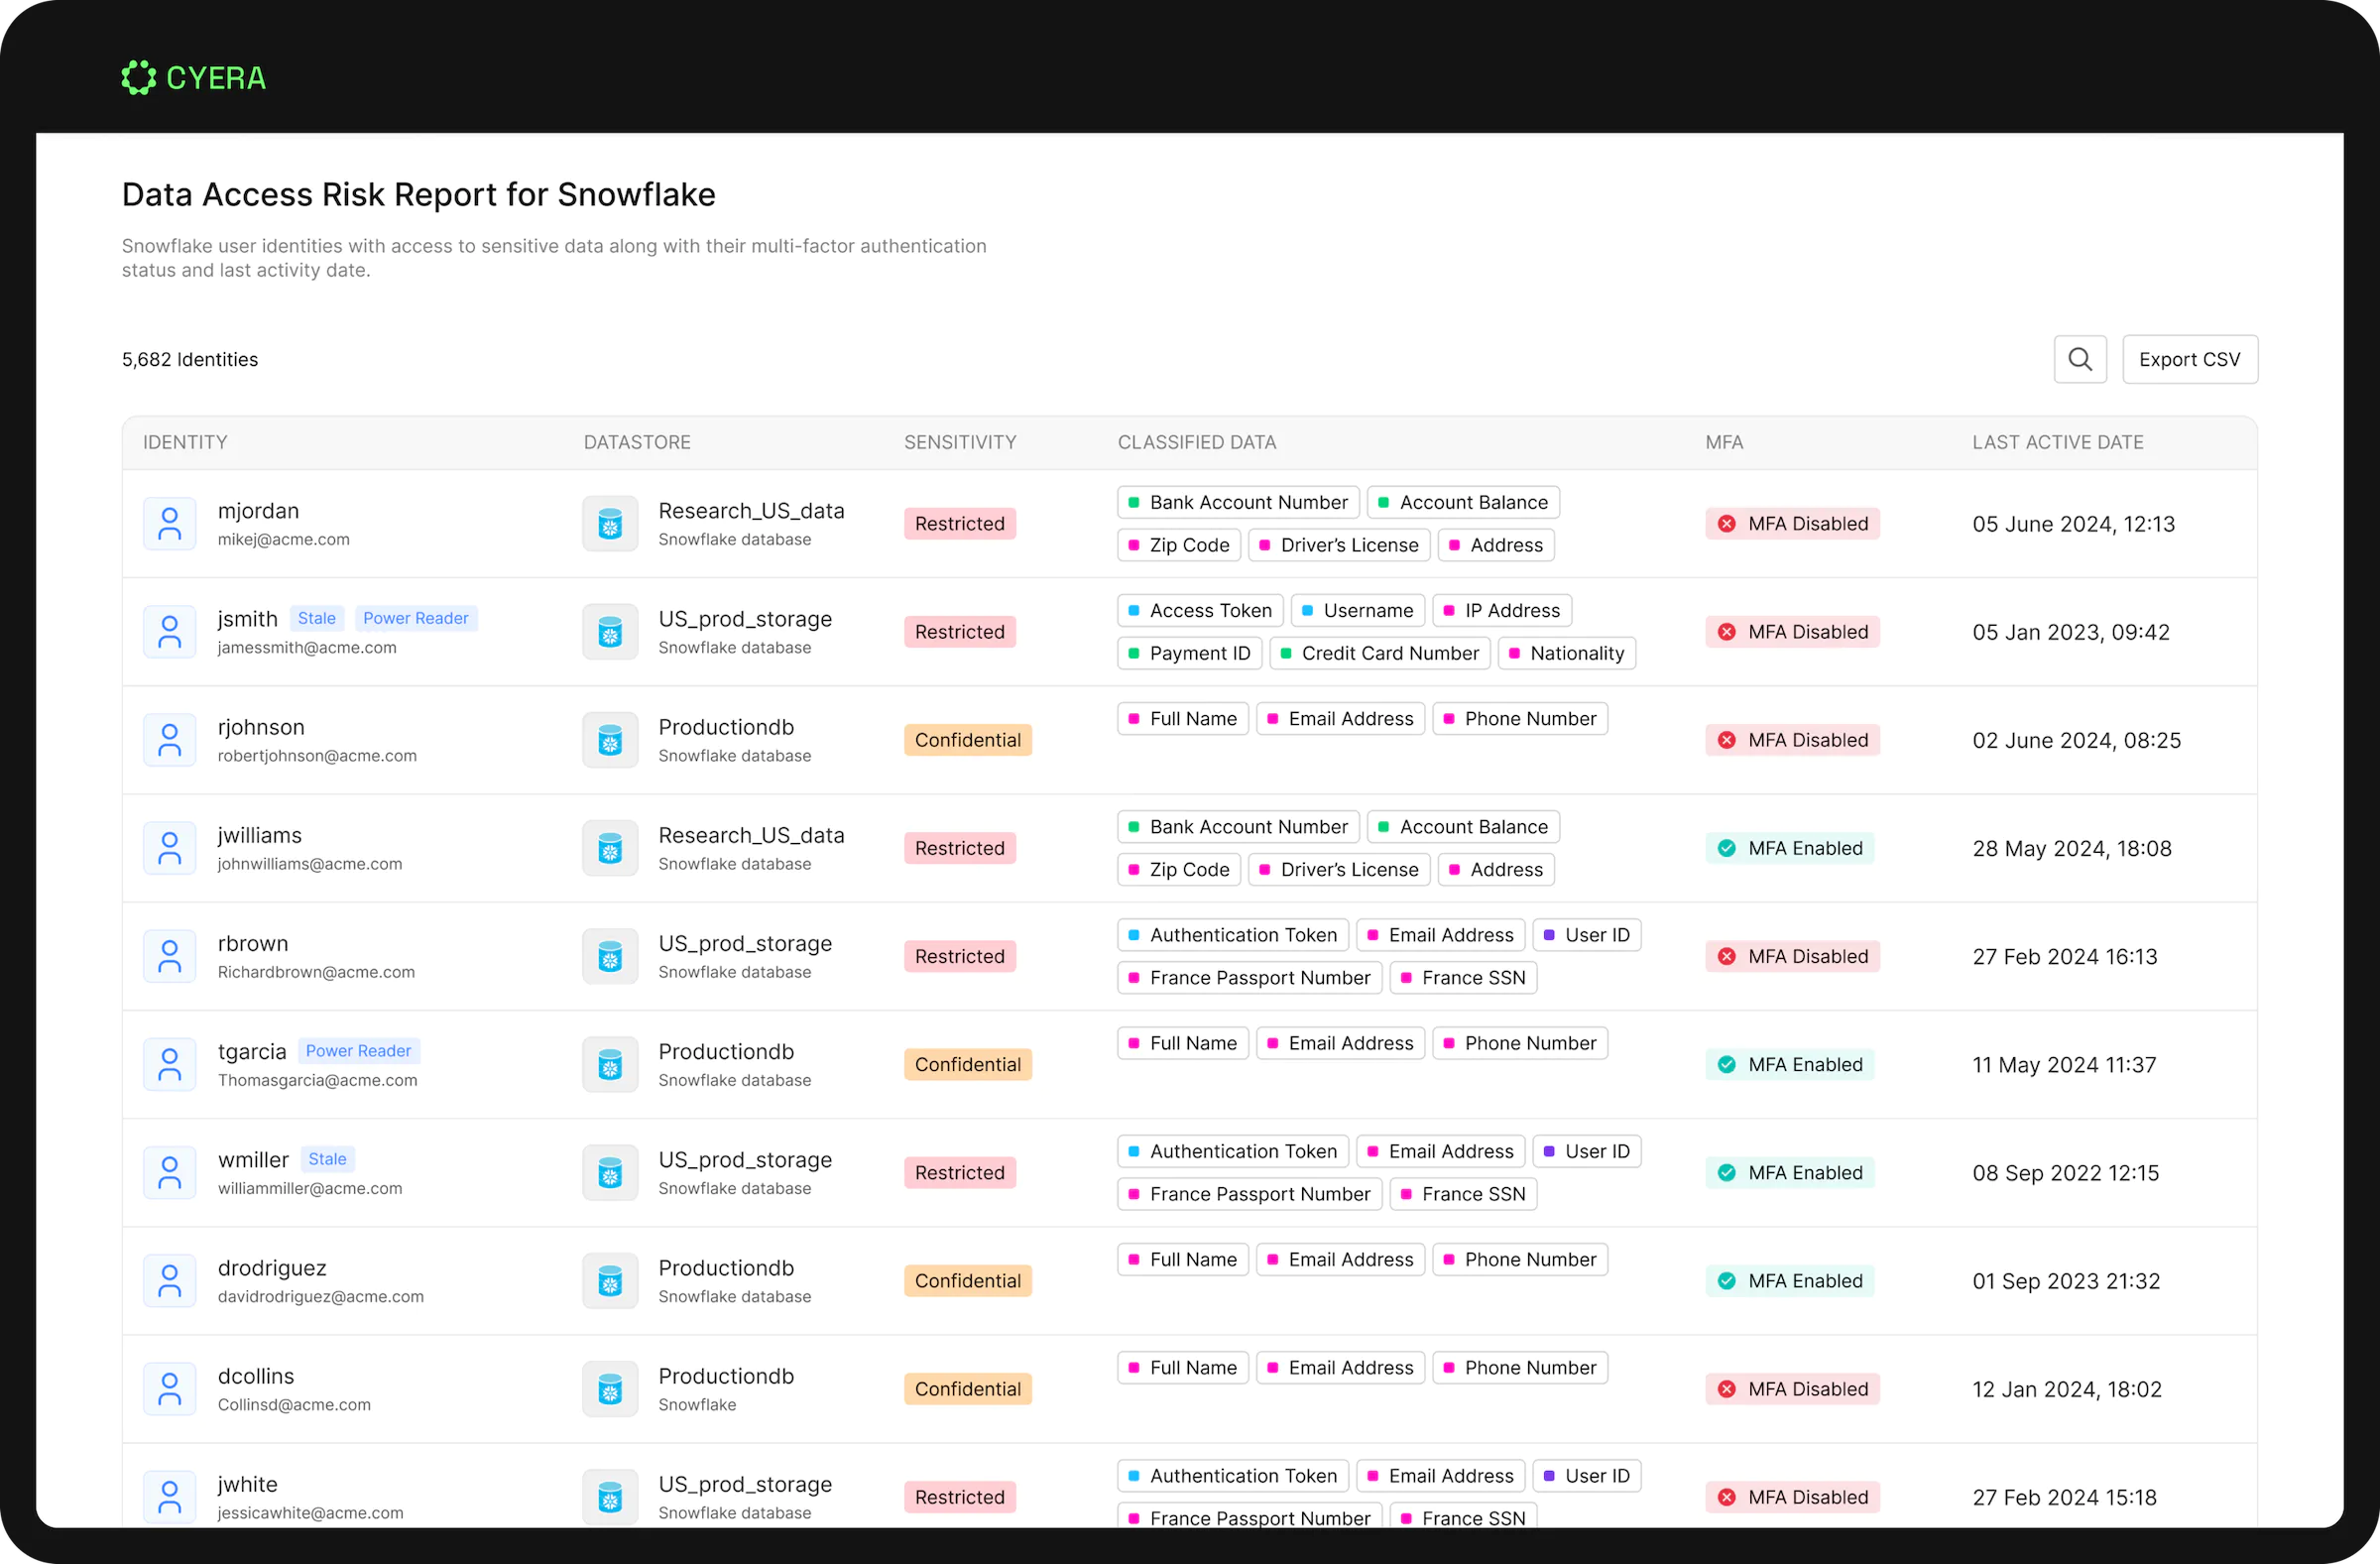Sort by the SENSITIVITY column header
The image size is (2380, 1564).
pos(959,442)
